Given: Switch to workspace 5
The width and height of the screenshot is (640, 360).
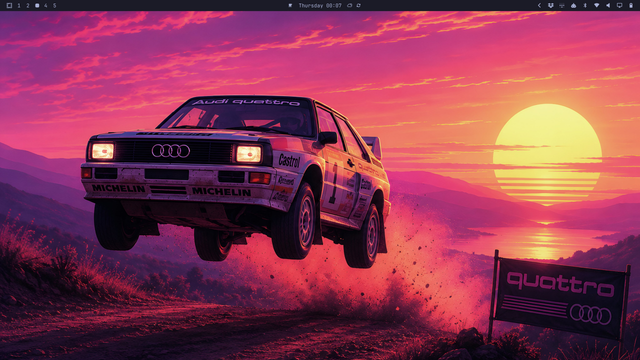Looking at the screenshot, I should coord(55,6).
